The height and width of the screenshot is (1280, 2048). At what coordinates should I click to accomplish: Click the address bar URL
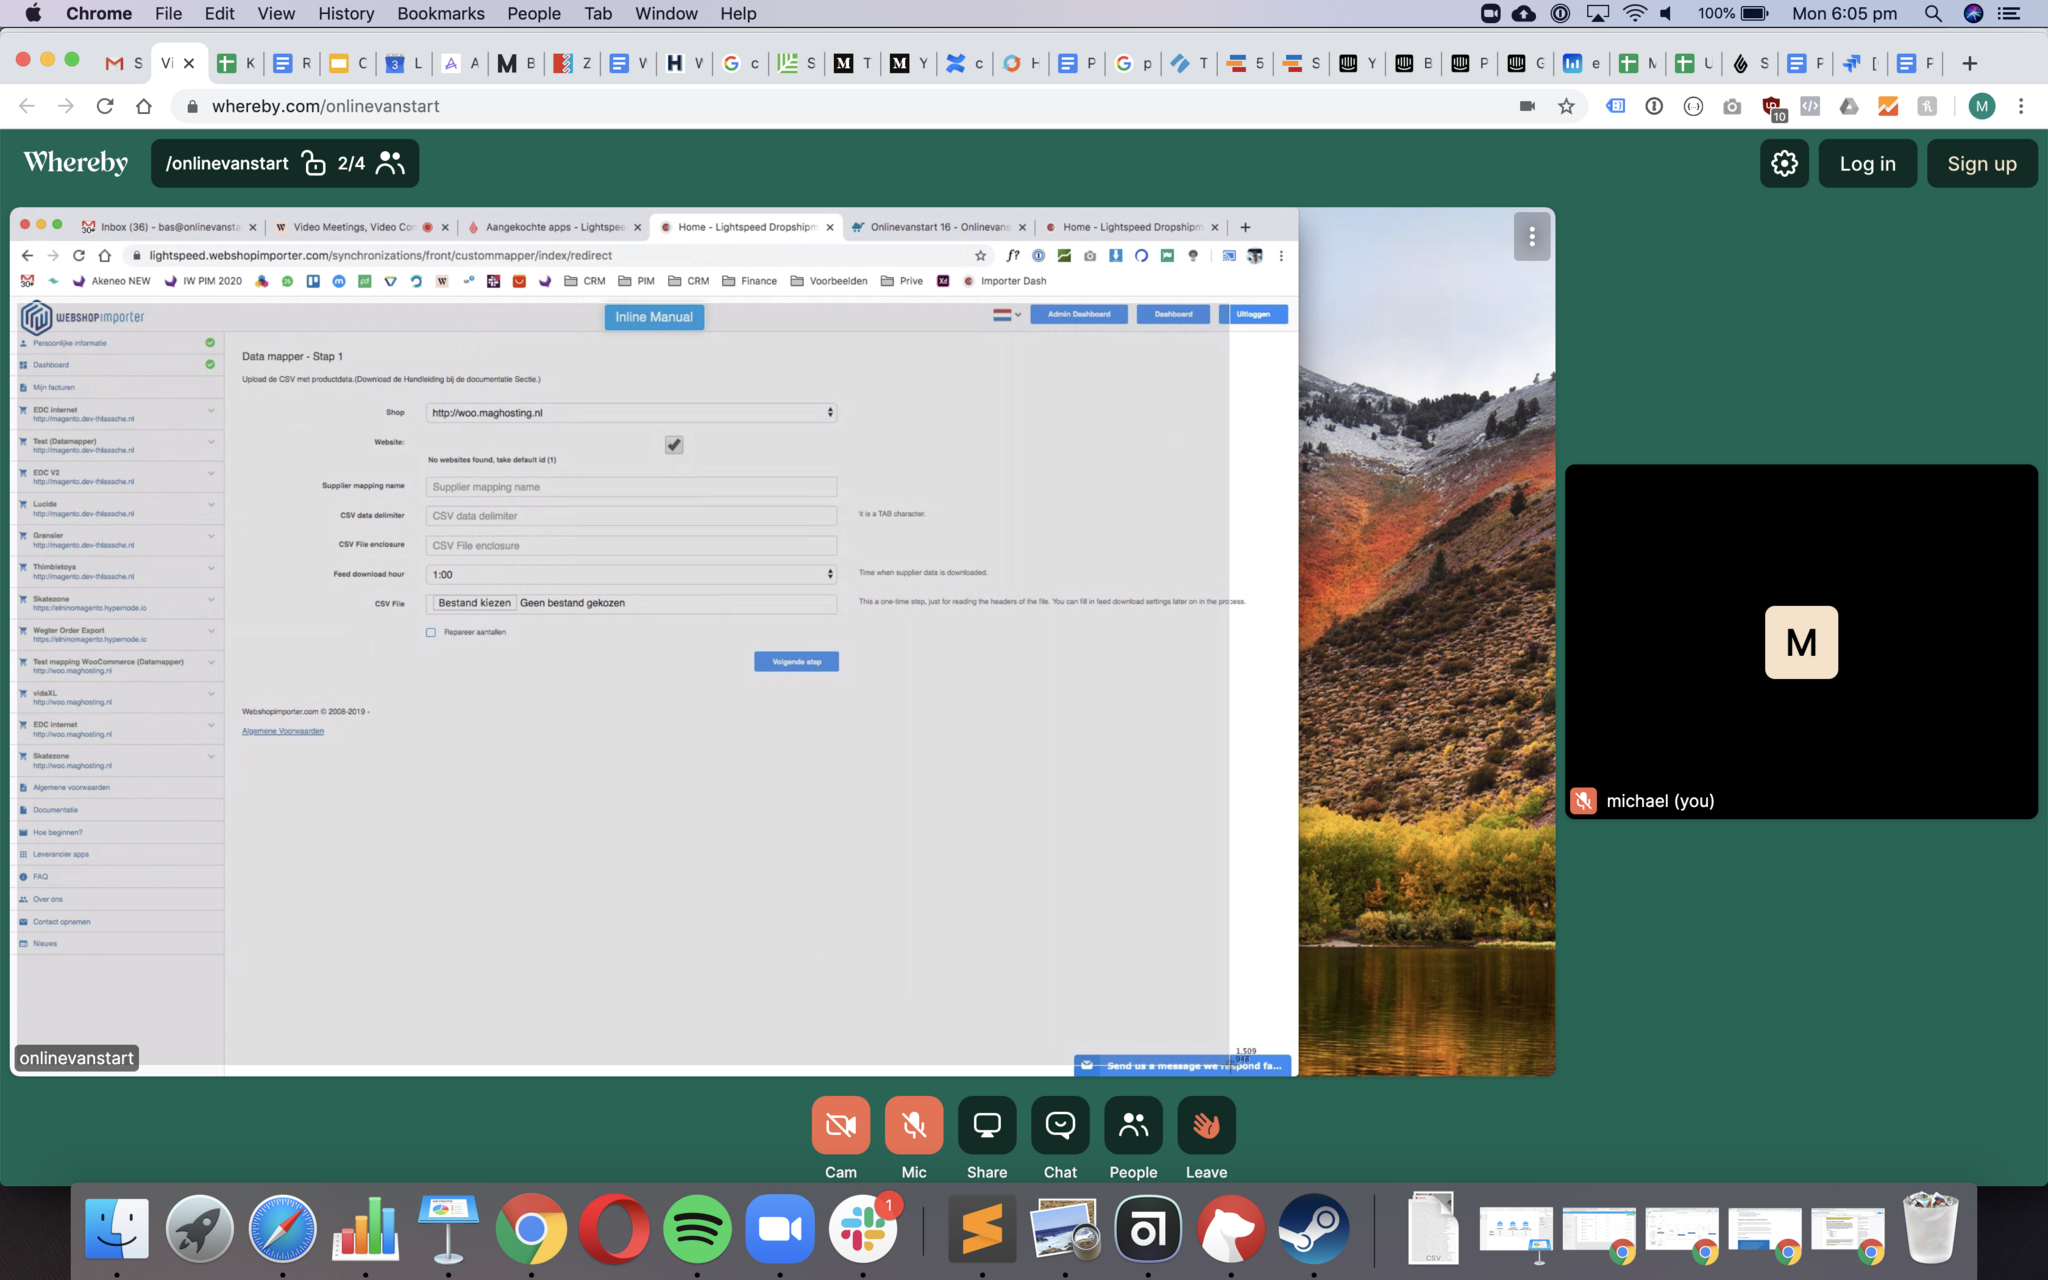[x=325, y=106]
